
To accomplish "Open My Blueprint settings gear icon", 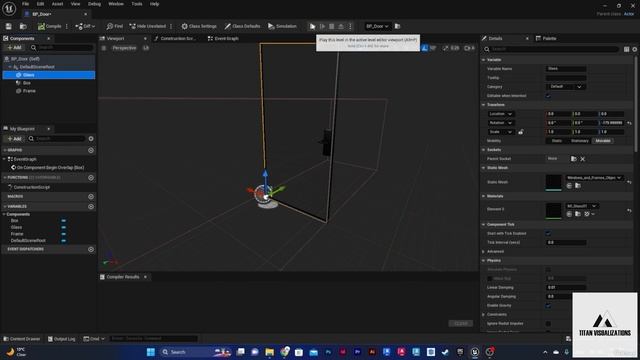I will pyautogui.click(x=91, y=139).
